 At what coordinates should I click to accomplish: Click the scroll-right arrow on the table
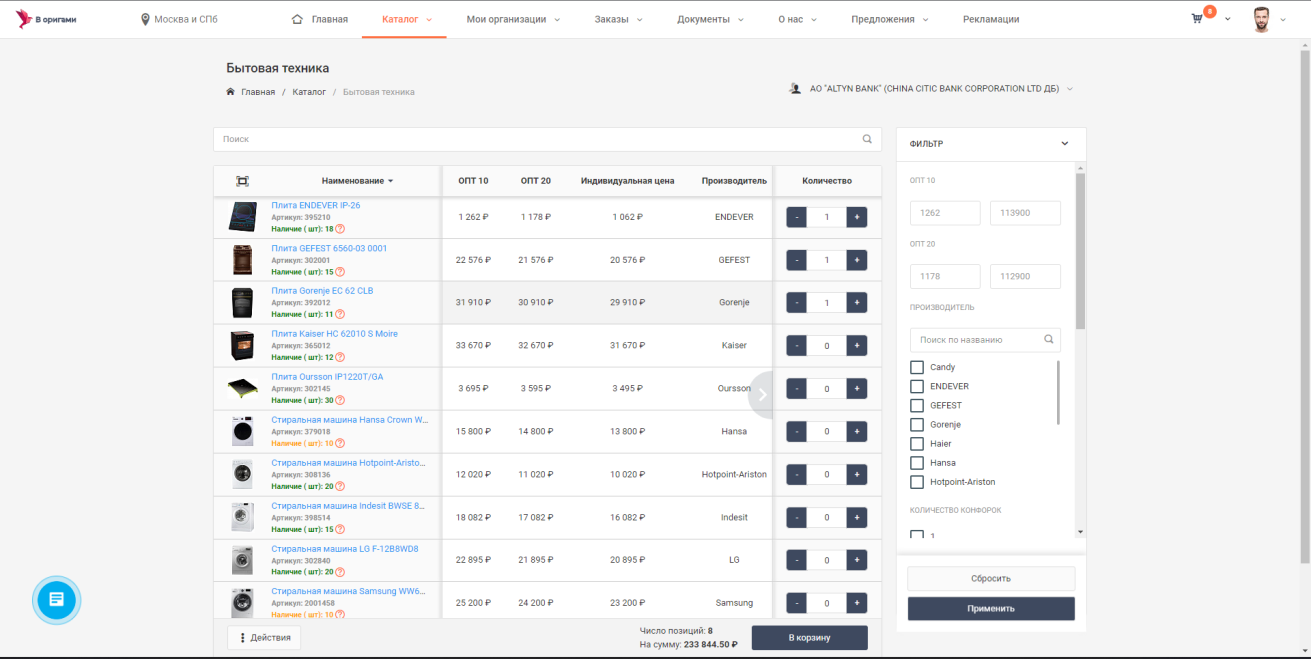pos(762,394)
